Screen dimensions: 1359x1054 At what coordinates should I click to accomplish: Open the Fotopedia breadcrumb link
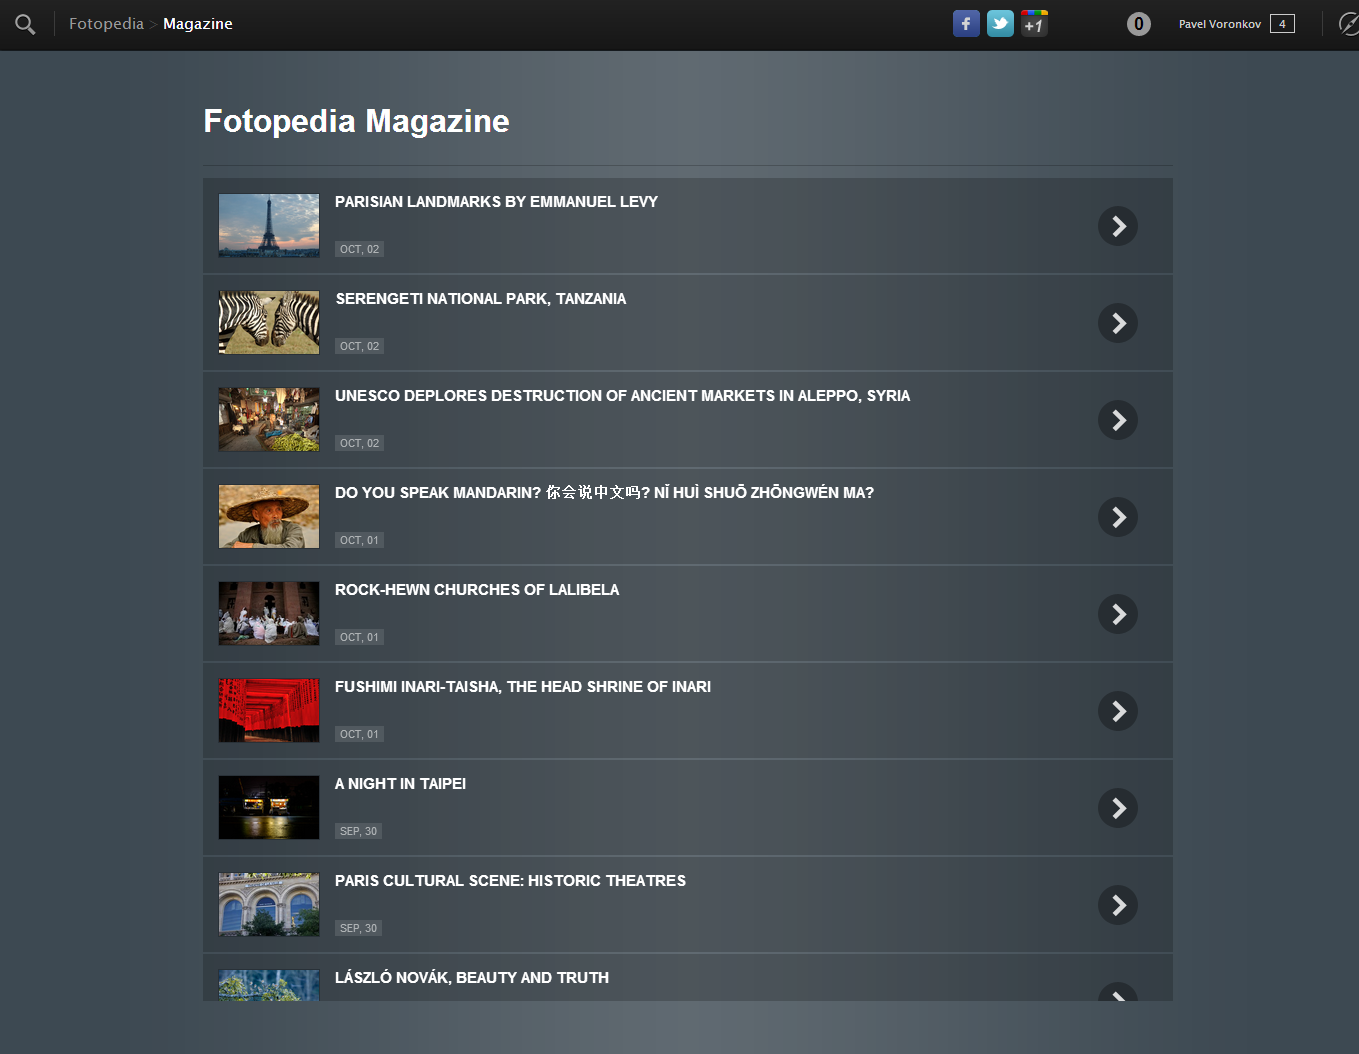(106, 24)
